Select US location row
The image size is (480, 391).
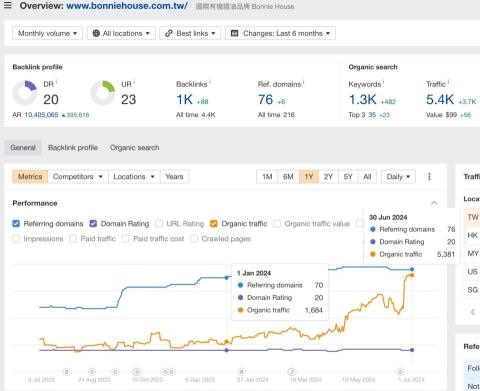(472, 272)
